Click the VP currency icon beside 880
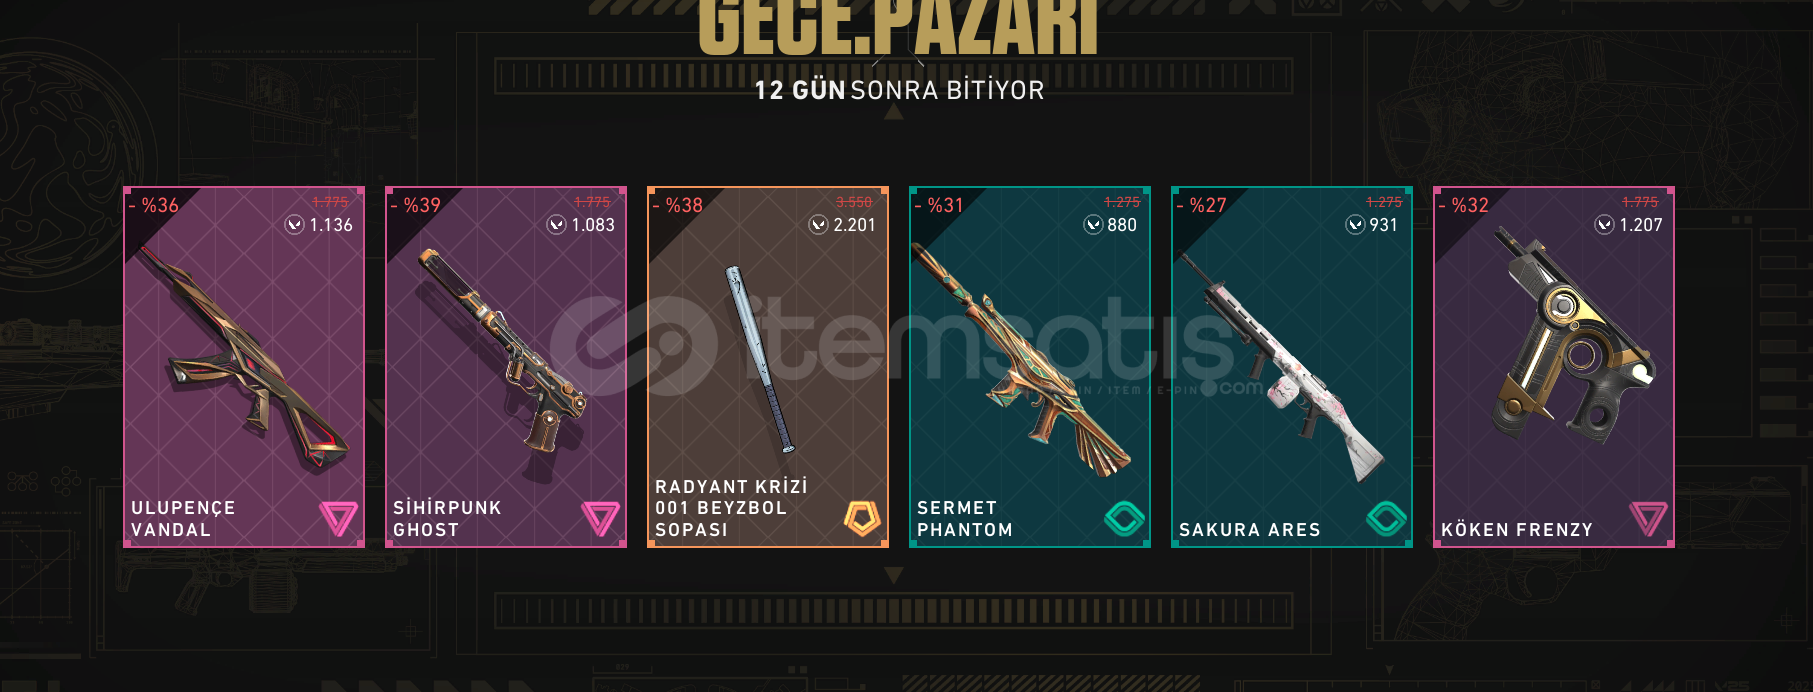The image size is (1813, 692). pos(1093,225)
